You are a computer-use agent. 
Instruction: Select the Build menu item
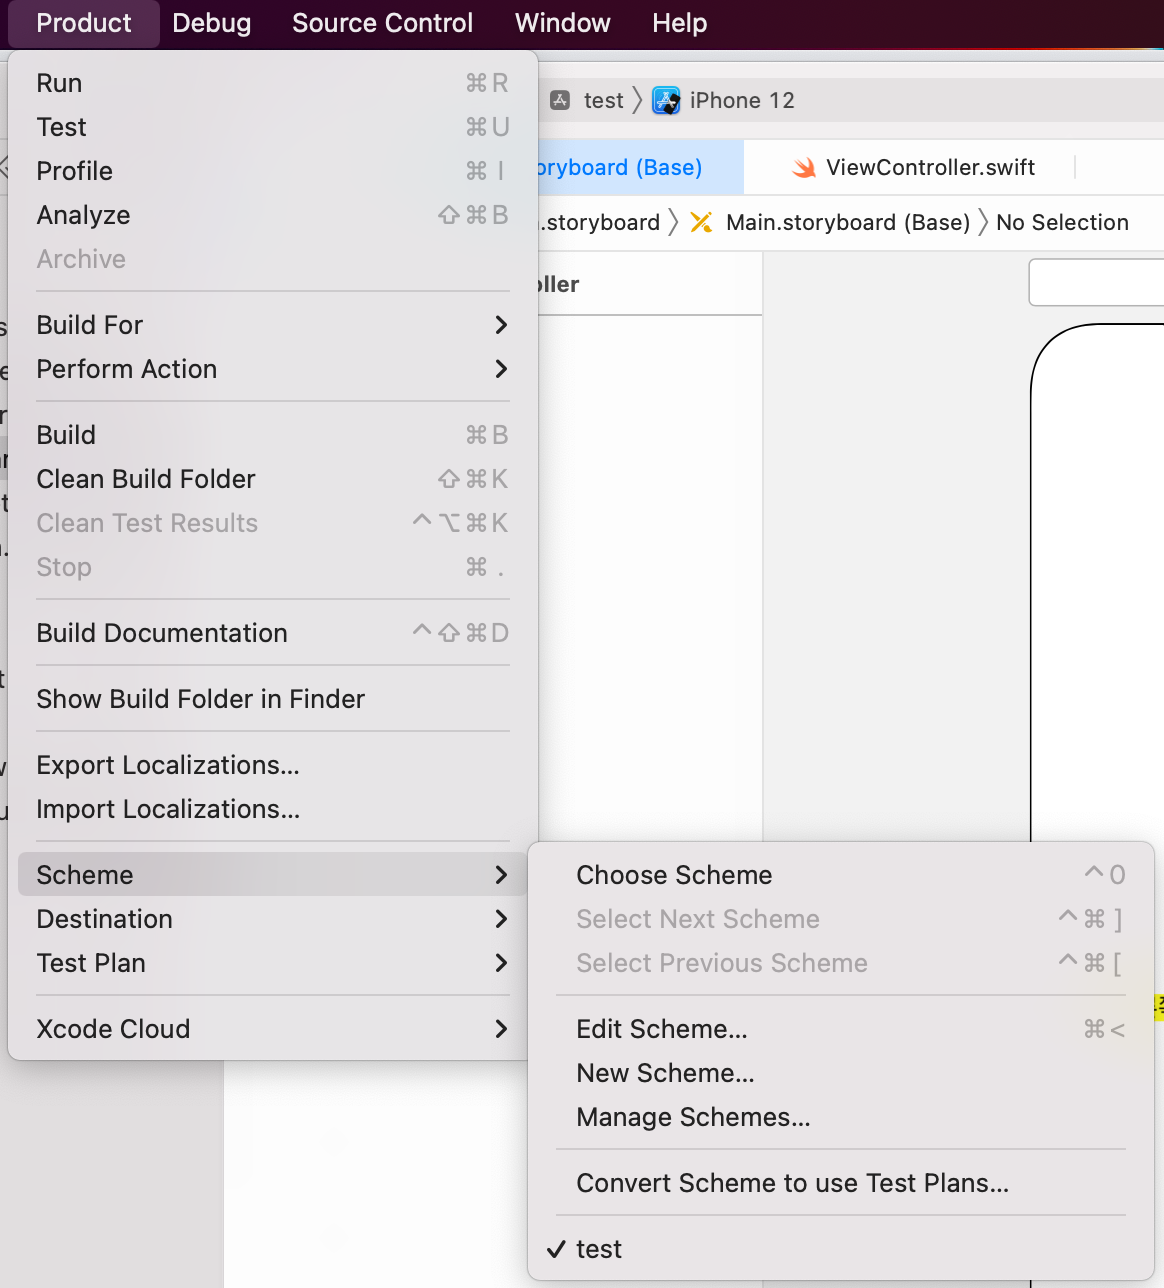pyautogui.click(x=272, y=435)
